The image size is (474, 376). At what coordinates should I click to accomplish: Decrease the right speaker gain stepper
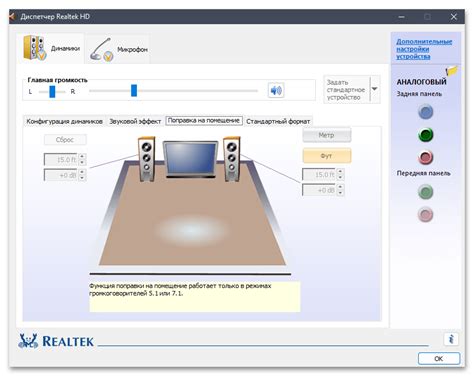click(x=340, y=193)
